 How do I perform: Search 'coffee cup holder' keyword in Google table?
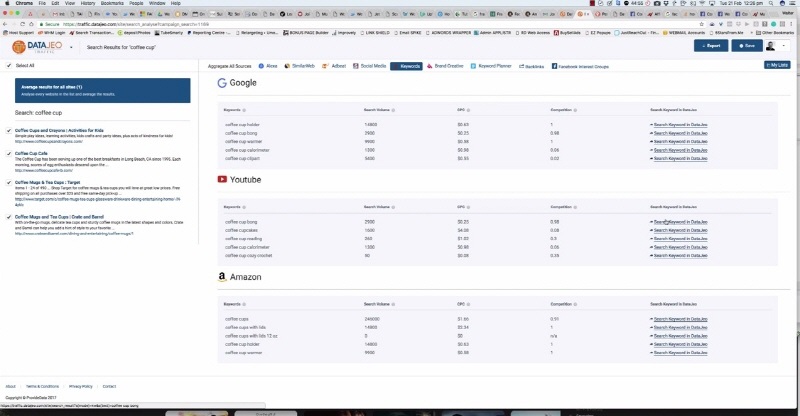coord(681,125)
